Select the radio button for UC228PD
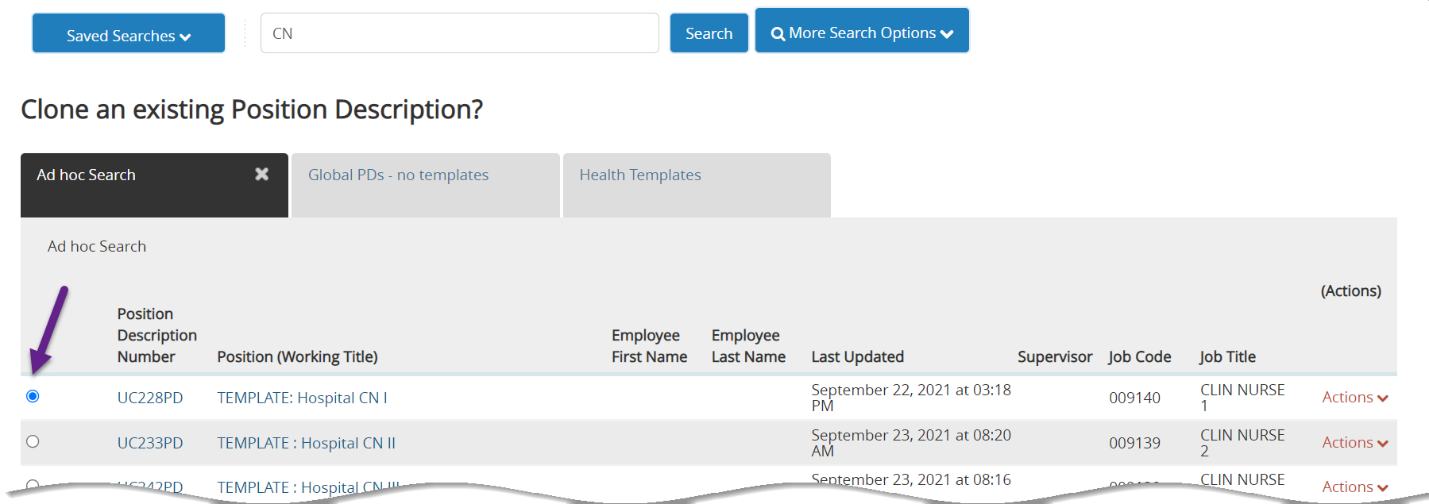This screenshot has height=504, width=1429. [x=33, y=397]
